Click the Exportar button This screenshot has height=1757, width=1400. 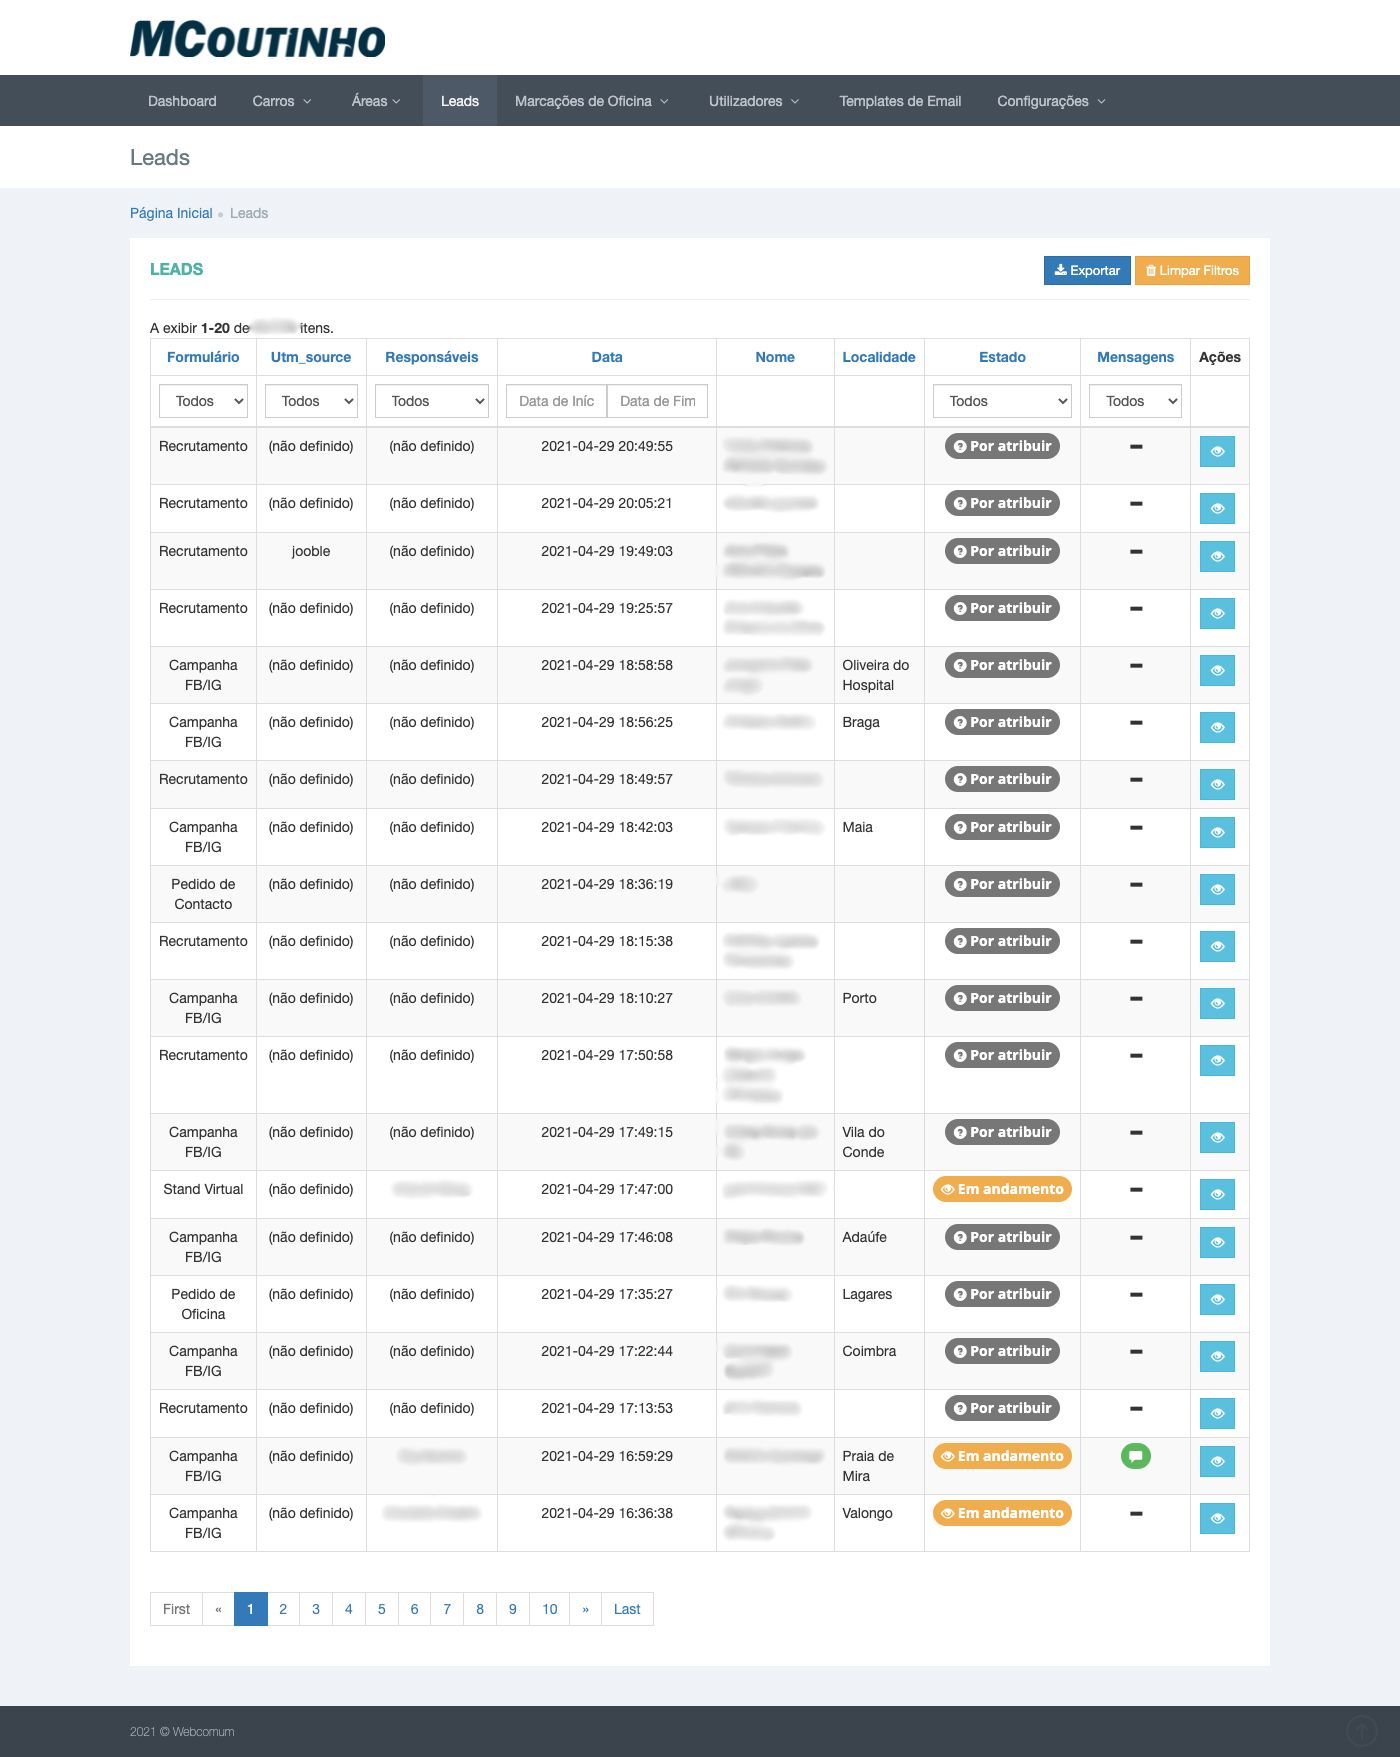point(1087,270)
